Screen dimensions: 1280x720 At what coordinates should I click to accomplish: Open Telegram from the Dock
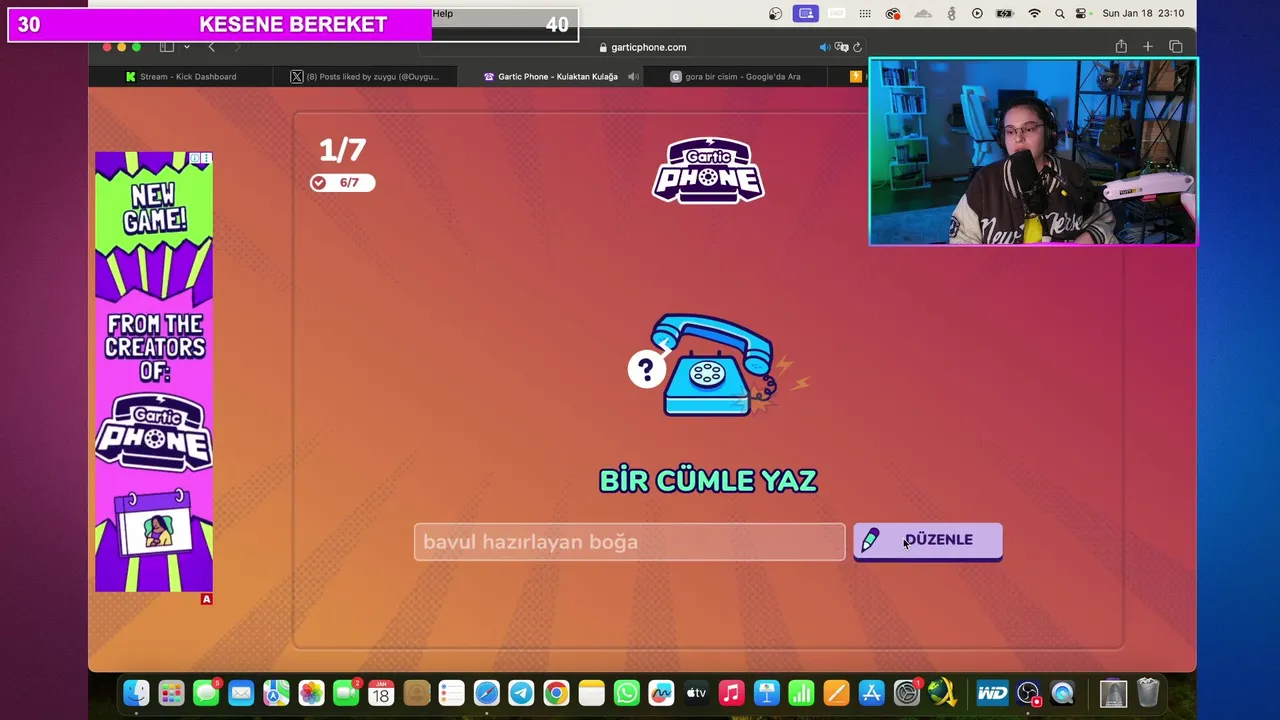pos(521,693)
